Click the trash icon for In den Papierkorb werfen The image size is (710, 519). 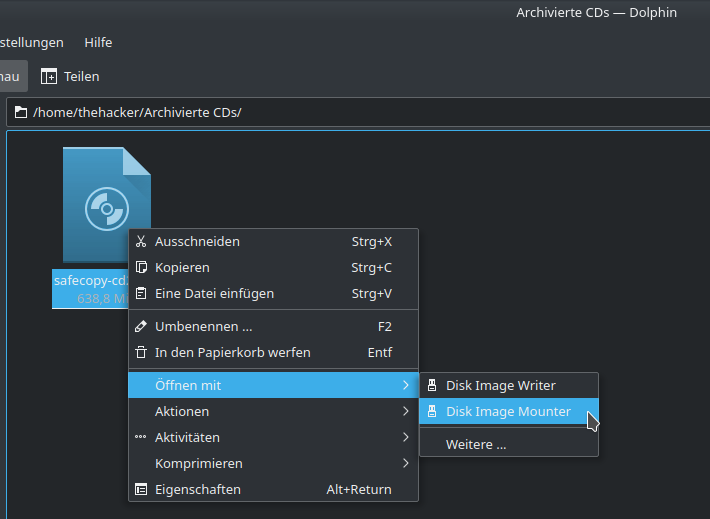click(141, 352)
